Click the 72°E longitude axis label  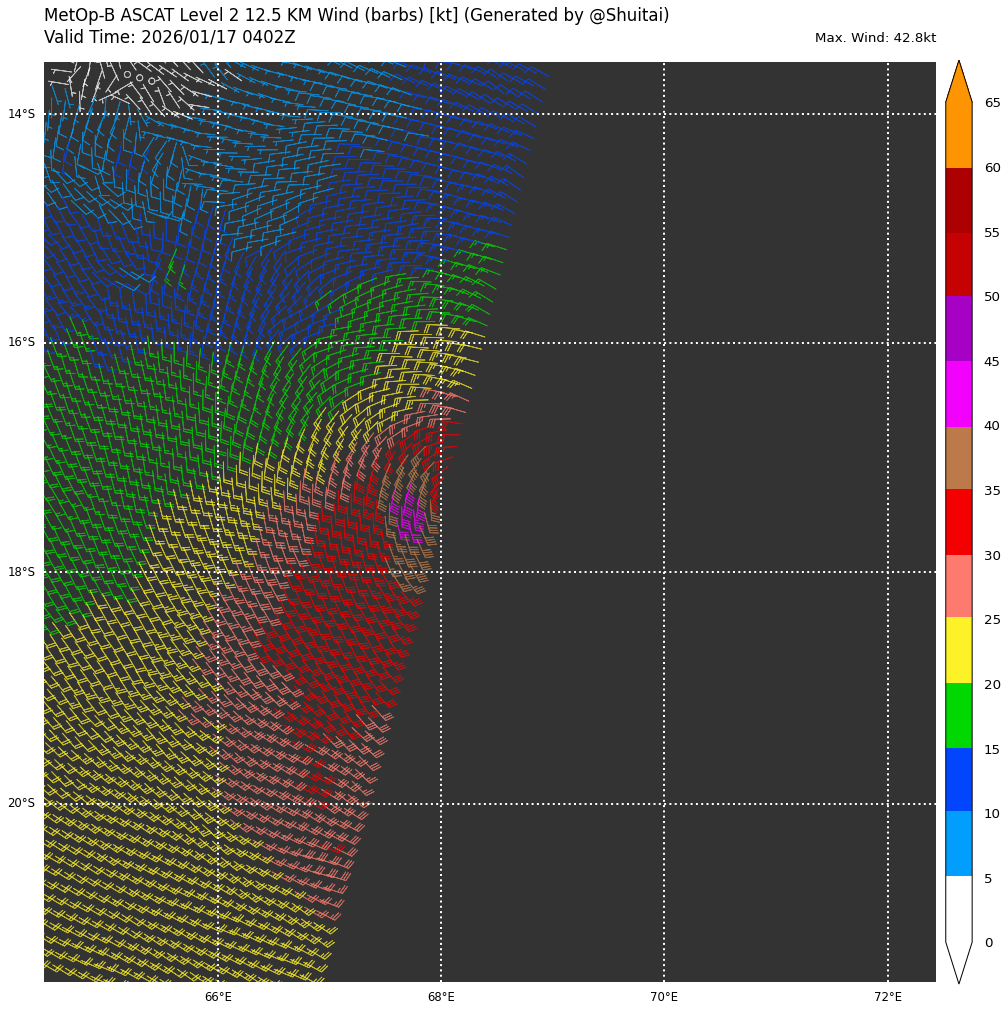tap(888, 997)
